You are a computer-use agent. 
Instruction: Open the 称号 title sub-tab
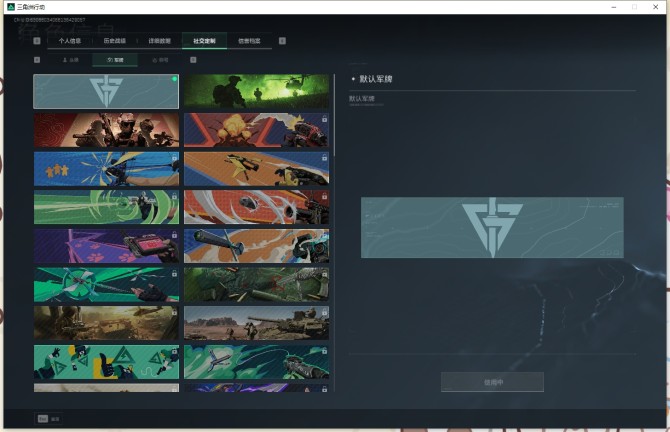click(161, 60)
